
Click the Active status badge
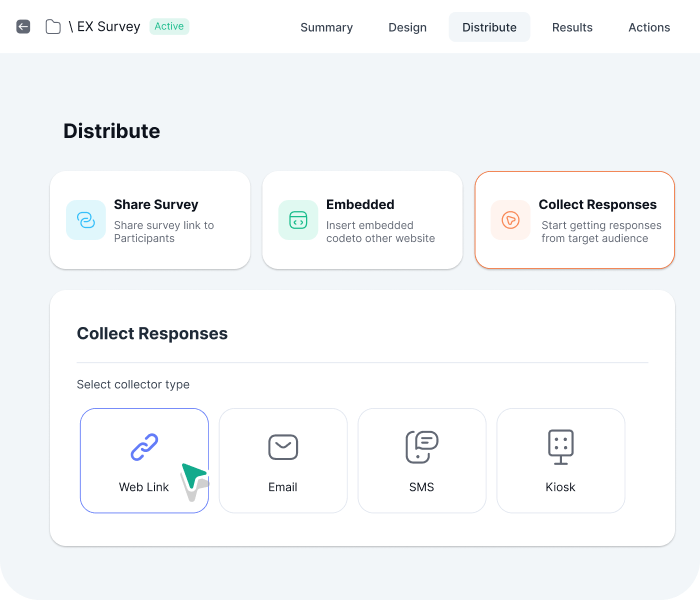pyautogui.click(x=169, y=26)
